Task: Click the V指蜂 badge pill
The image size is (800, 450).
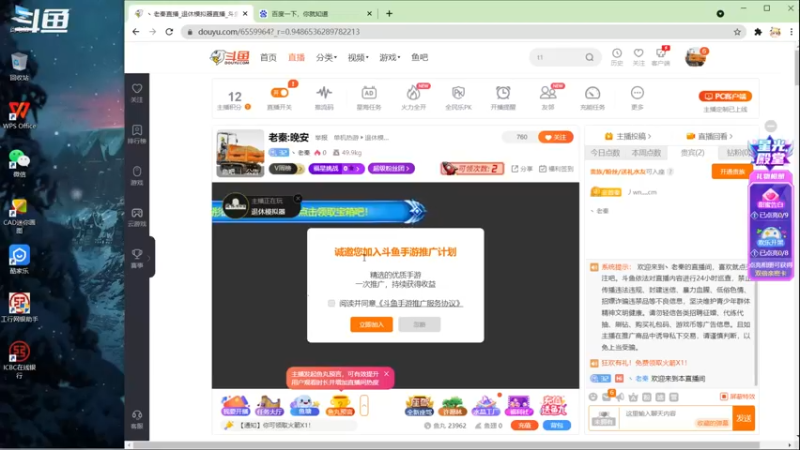Action: pos(286,168)
